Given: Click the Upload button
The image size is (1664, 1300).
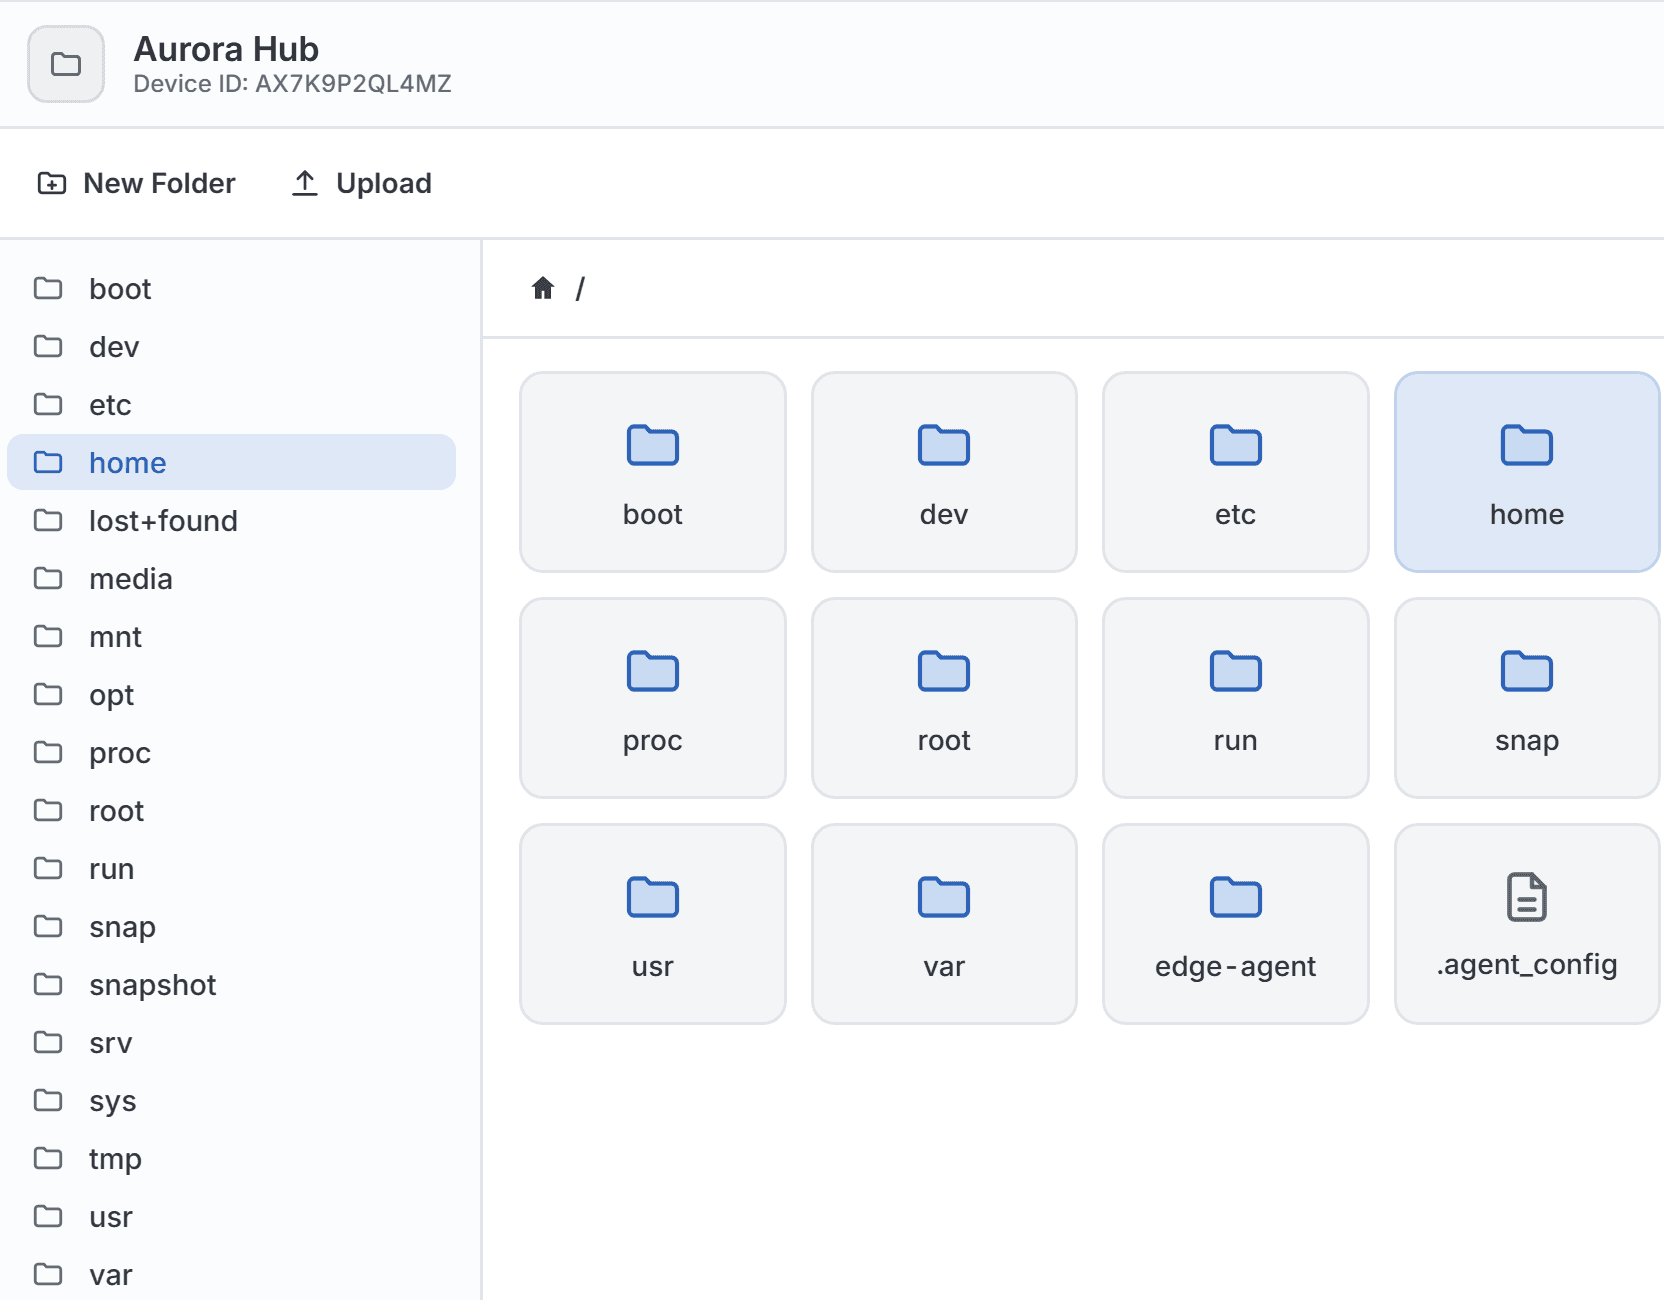Looking at the screenshot, I should click(x=362, y=184).
